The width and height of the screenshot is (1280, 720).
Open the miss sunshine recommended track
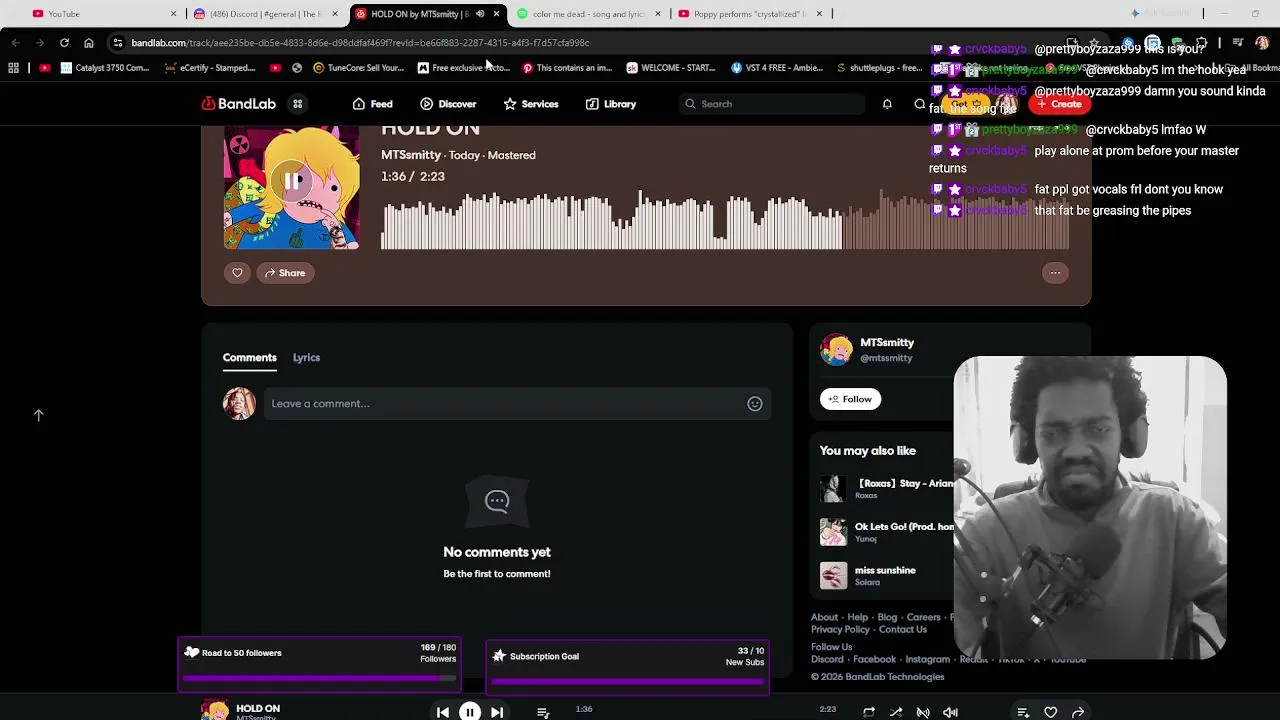click(x=885, y=570)
